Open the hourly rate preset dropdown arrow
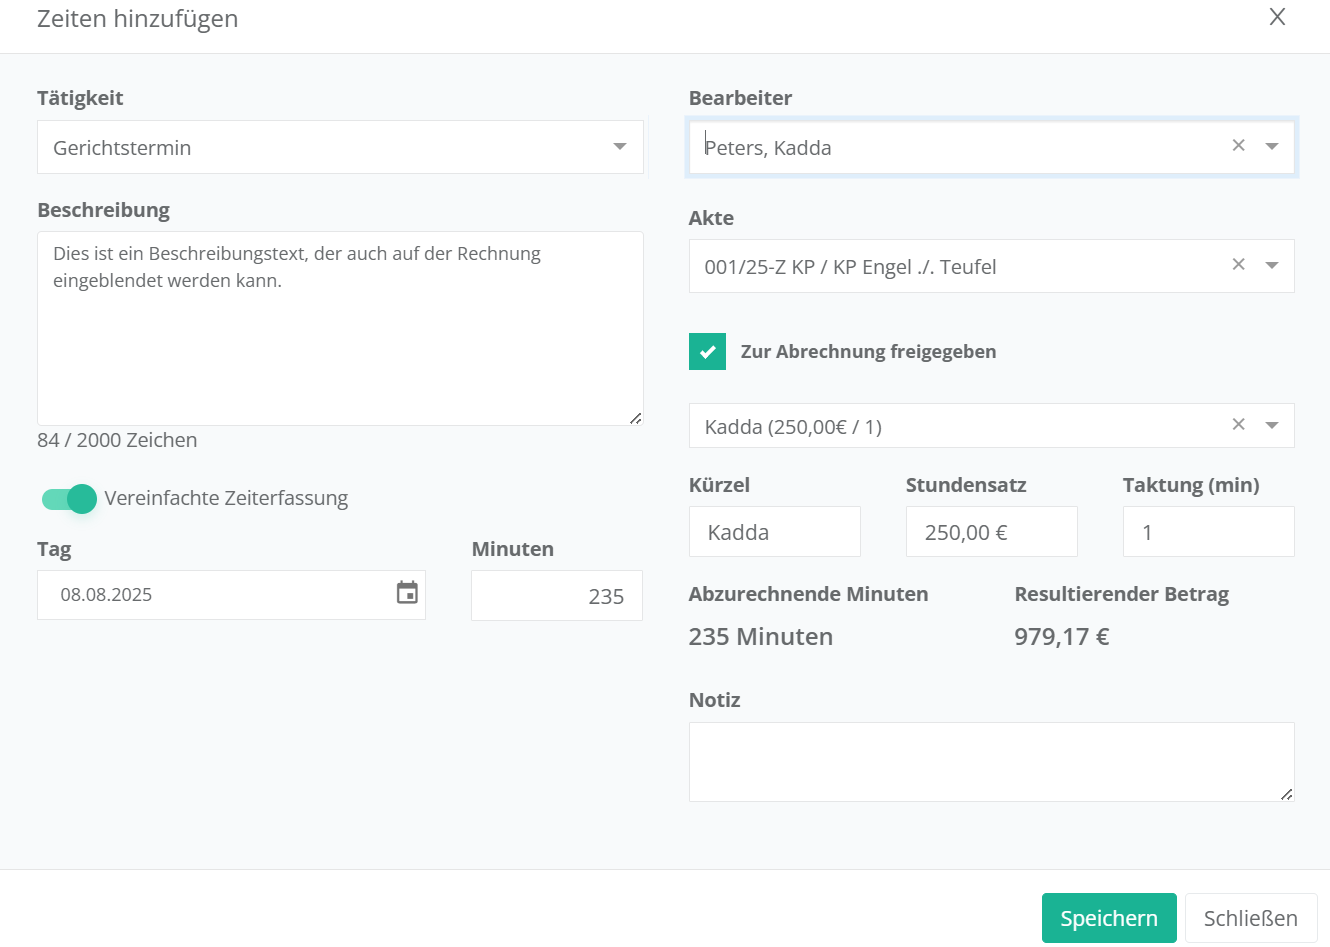Viewport: 1330px width, 947px height. (1272, 426)
